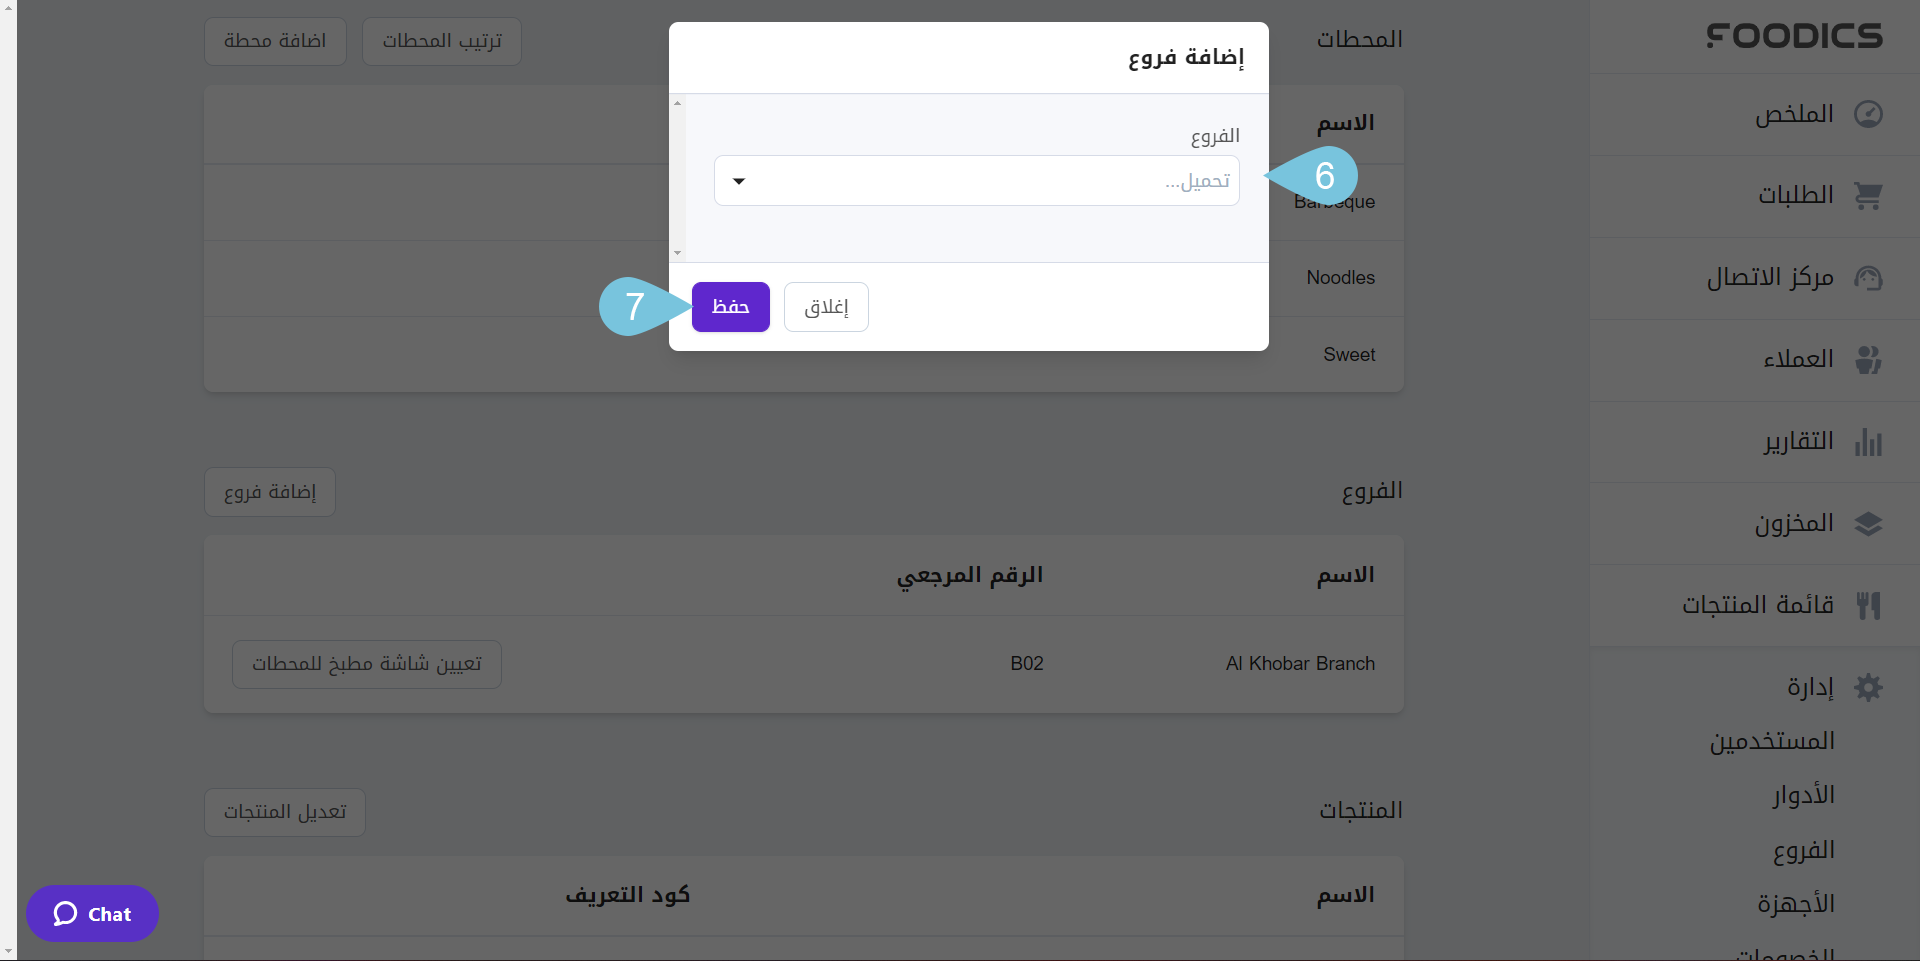Close the dialog with إغلاق button
This screenshot has width=1920, height=961.
826,307
